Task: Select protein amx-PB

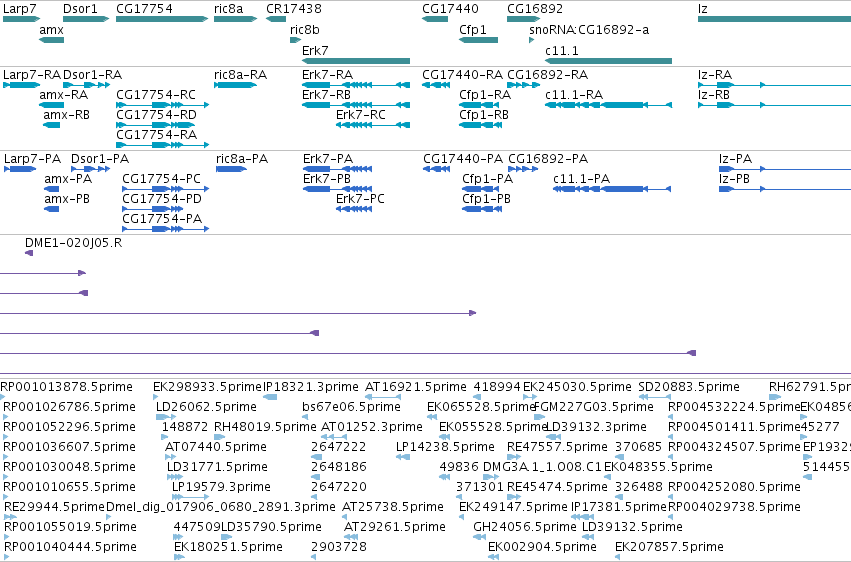Action: tap(67, 199)
